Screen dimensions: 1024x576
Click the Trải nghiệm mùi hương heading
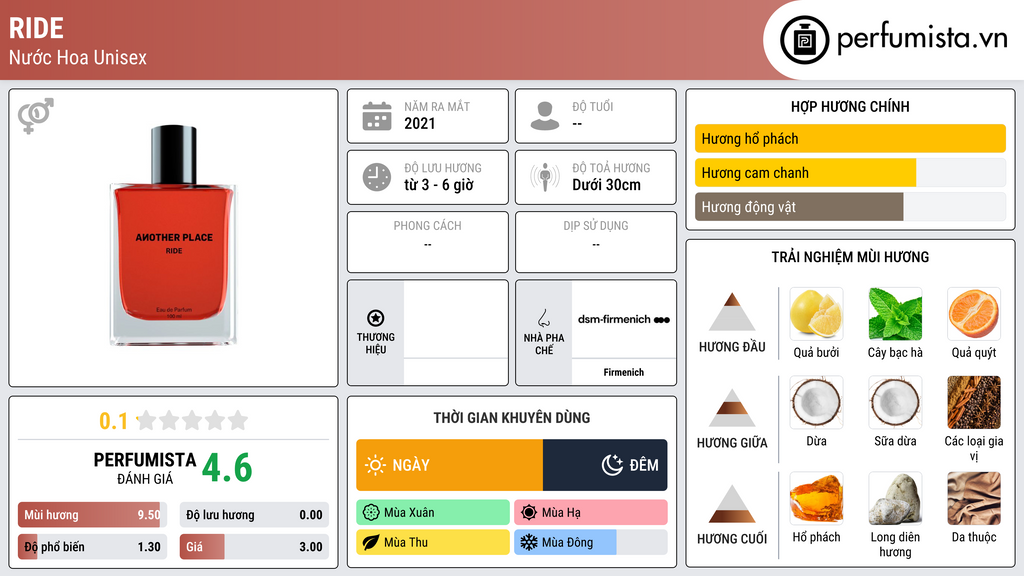850,257
